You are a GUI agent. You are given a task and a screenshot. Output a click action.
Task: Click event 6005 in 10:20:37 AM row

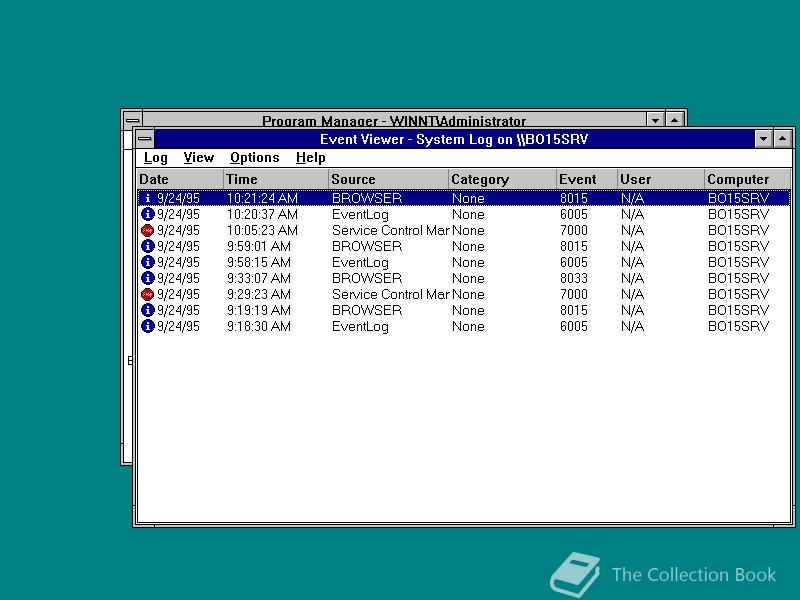pos(573,214)
